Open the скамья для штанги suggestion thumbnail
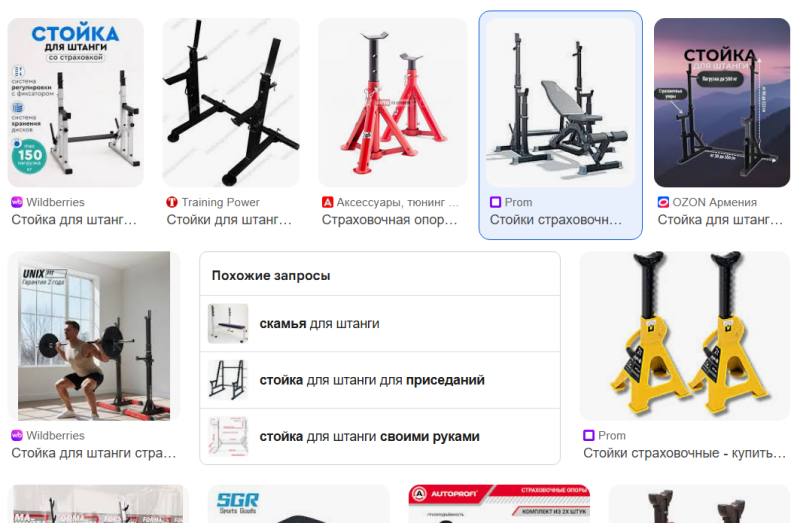800x523 pixels. [x=228, y=323]
